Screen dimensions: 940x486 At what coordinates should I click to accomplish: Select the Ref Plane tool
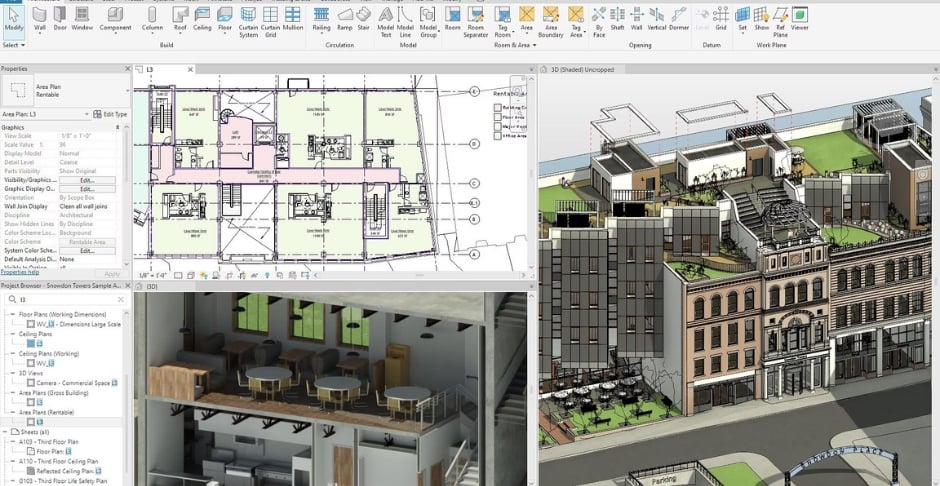point(780,23)
